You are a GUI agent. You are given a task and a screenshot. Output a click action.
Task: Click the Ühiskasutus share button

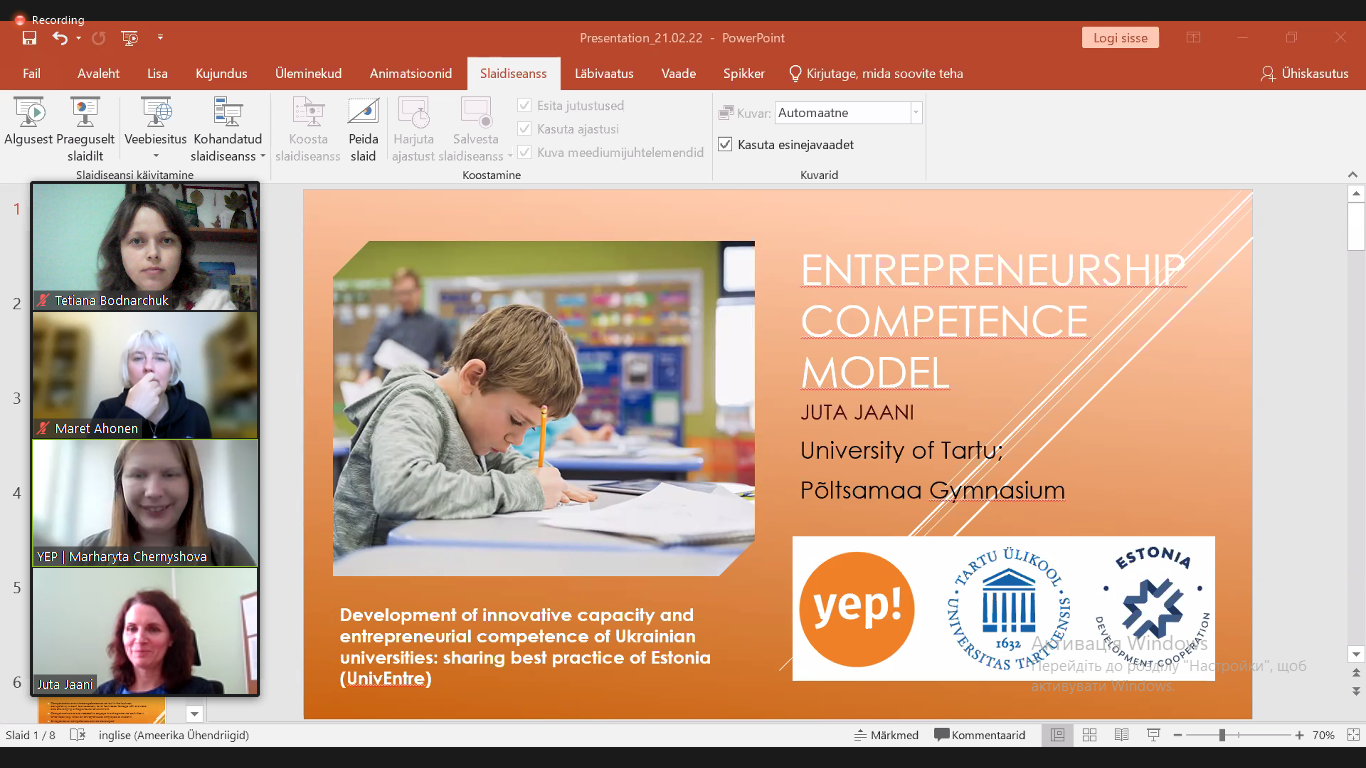click(1305, 74)
